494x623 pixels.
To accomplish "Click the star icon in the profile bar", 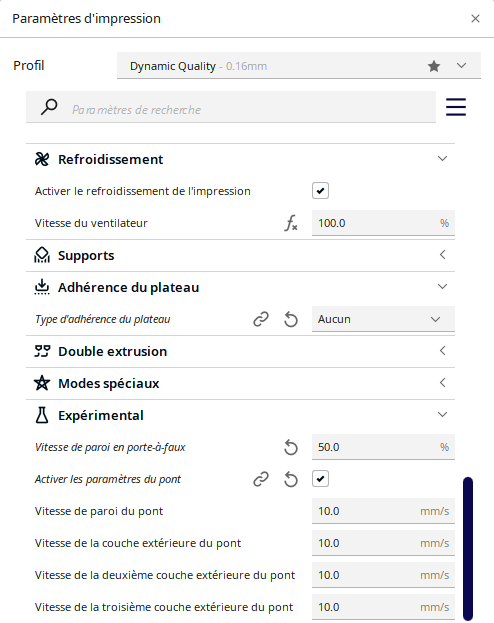I will point(434,66).
